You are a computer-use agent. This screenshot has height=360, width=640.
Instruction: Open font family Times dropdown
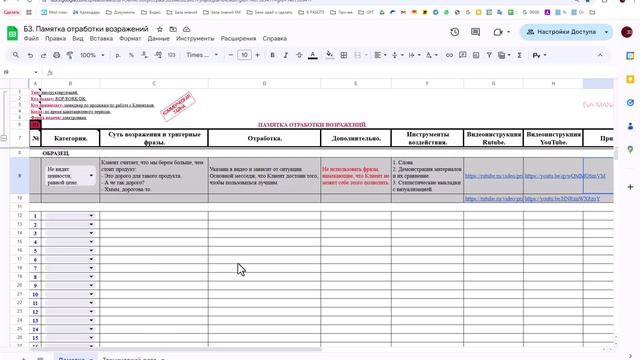(x=202, y=55)
